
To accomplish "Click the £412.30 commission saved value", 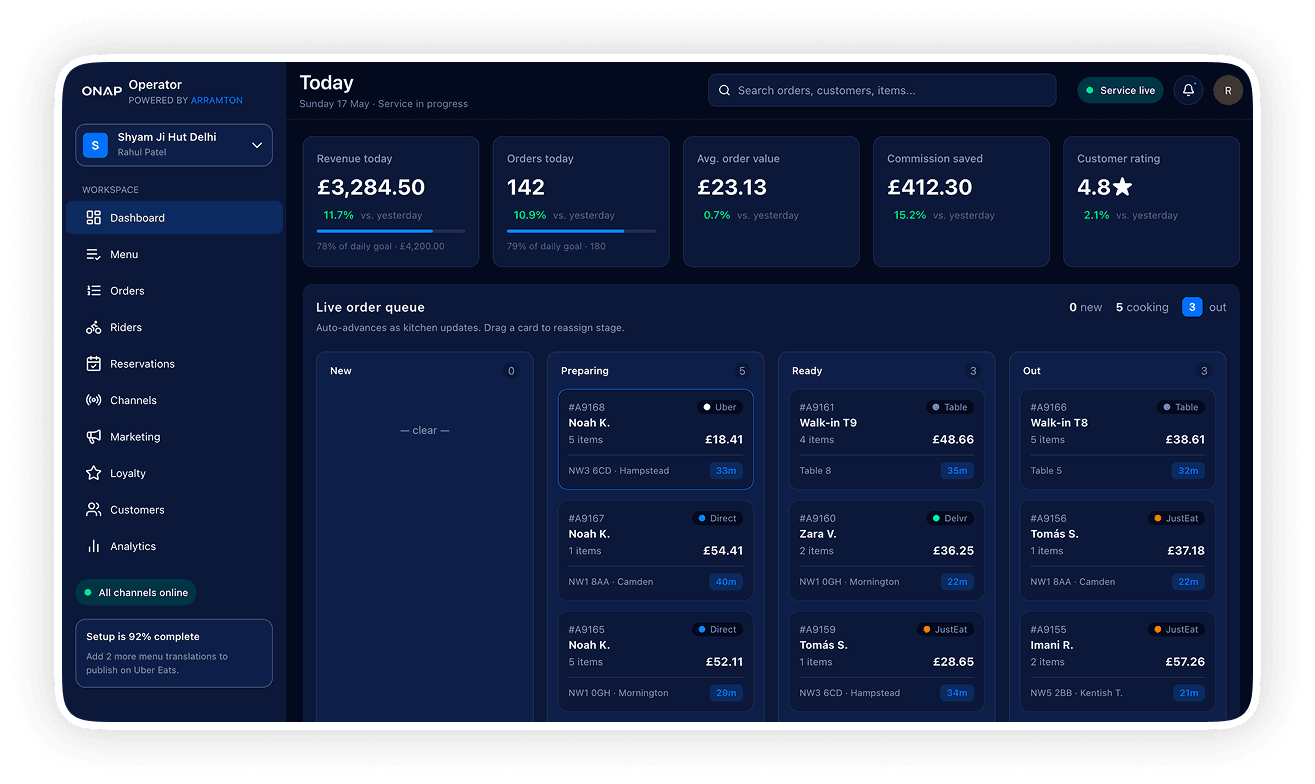I will point(930,187).
